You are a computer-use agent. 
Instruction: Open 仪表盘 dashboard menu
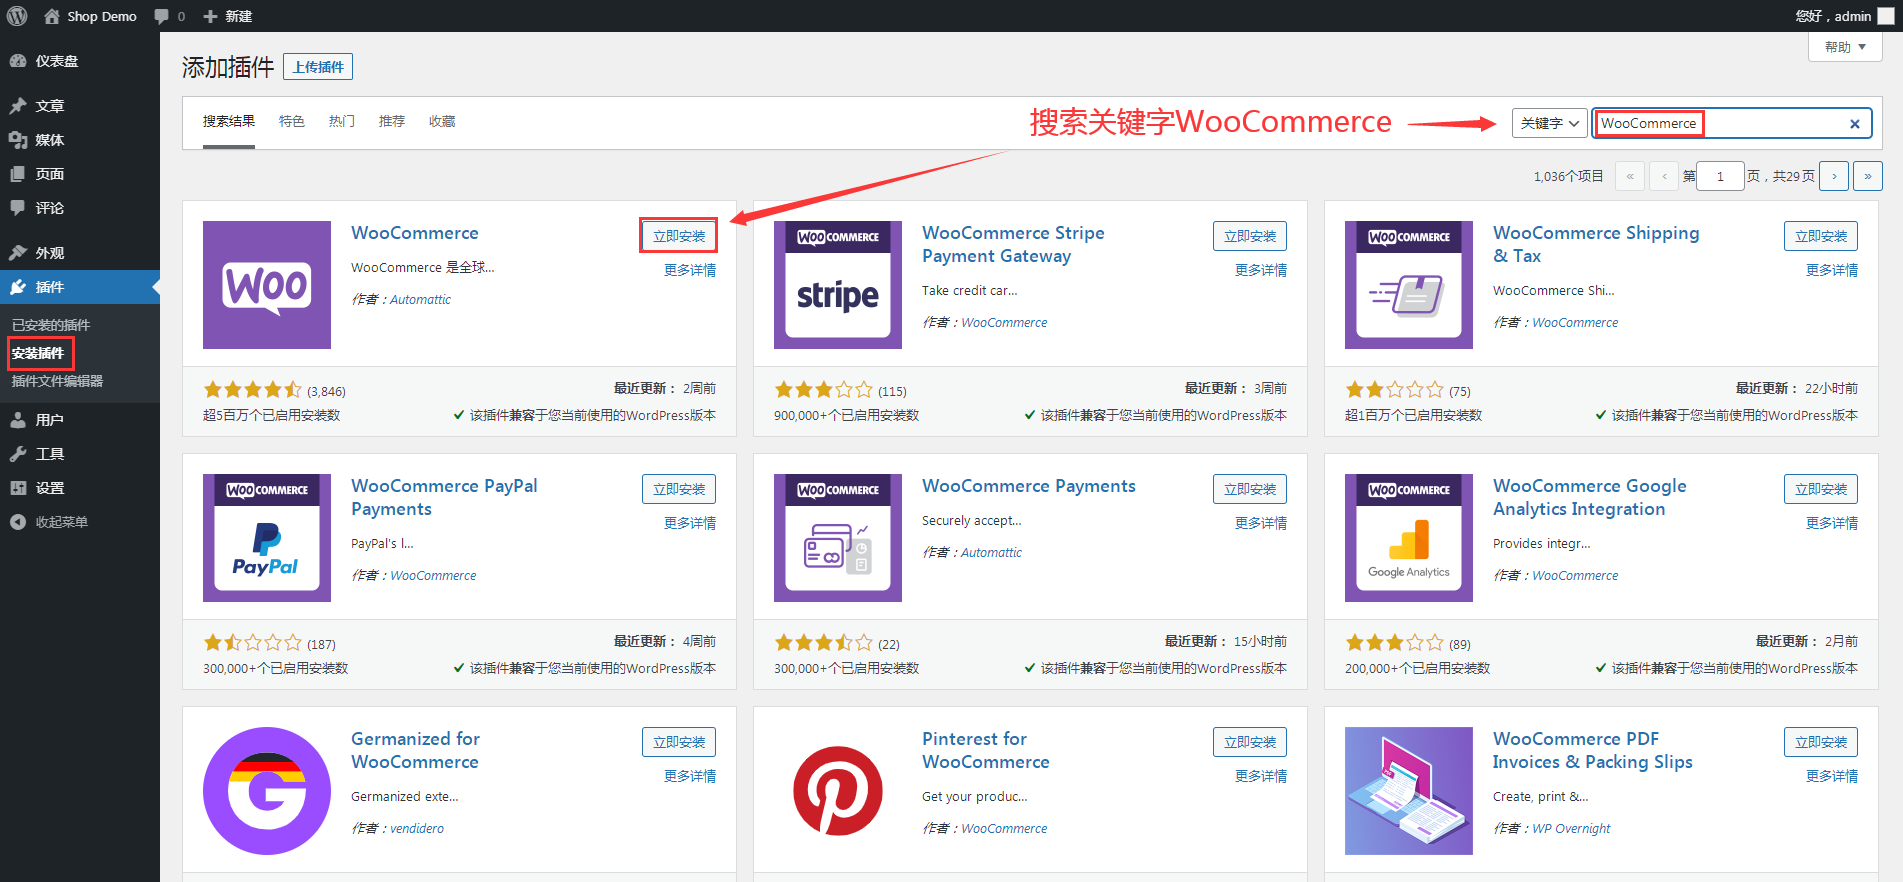click(x=80, y=61)
